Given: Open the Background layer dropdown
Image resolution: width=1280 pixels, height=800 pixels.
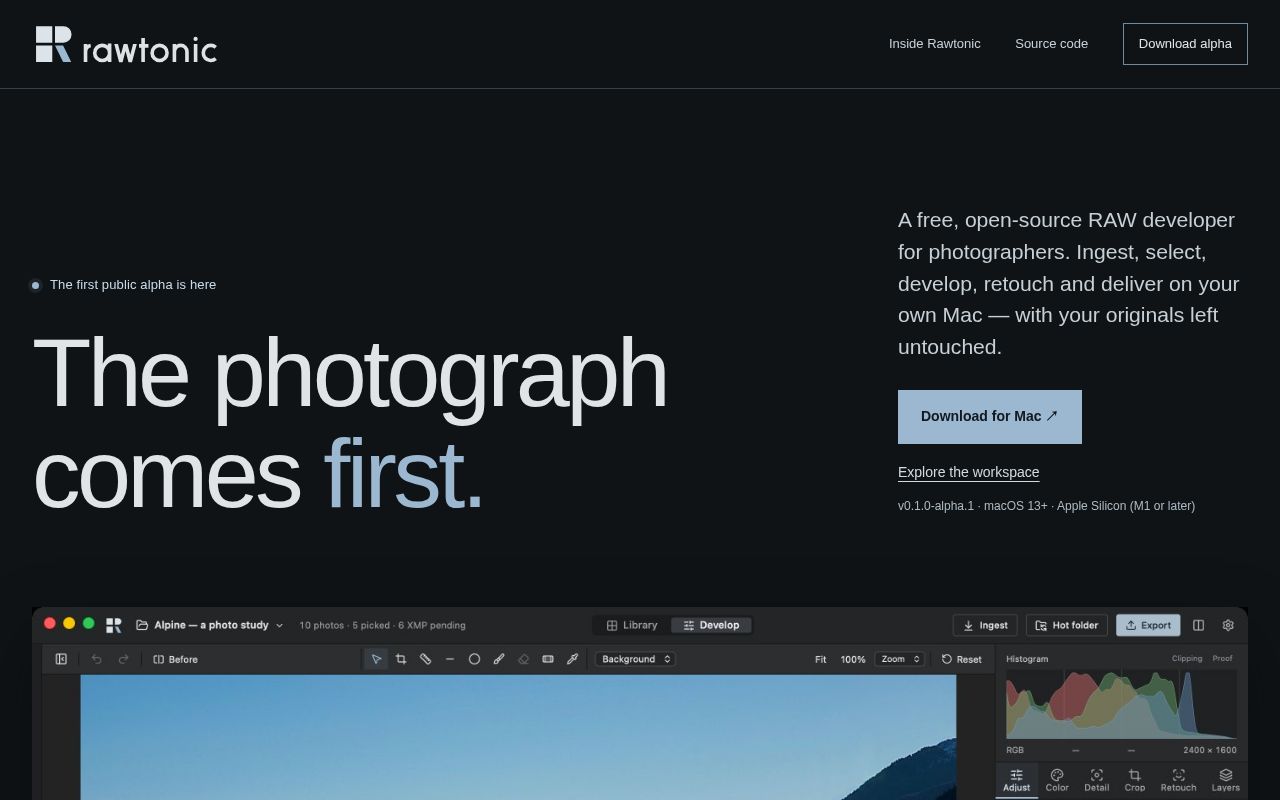Looking at the screenshot, I should [x=635, y=659].
